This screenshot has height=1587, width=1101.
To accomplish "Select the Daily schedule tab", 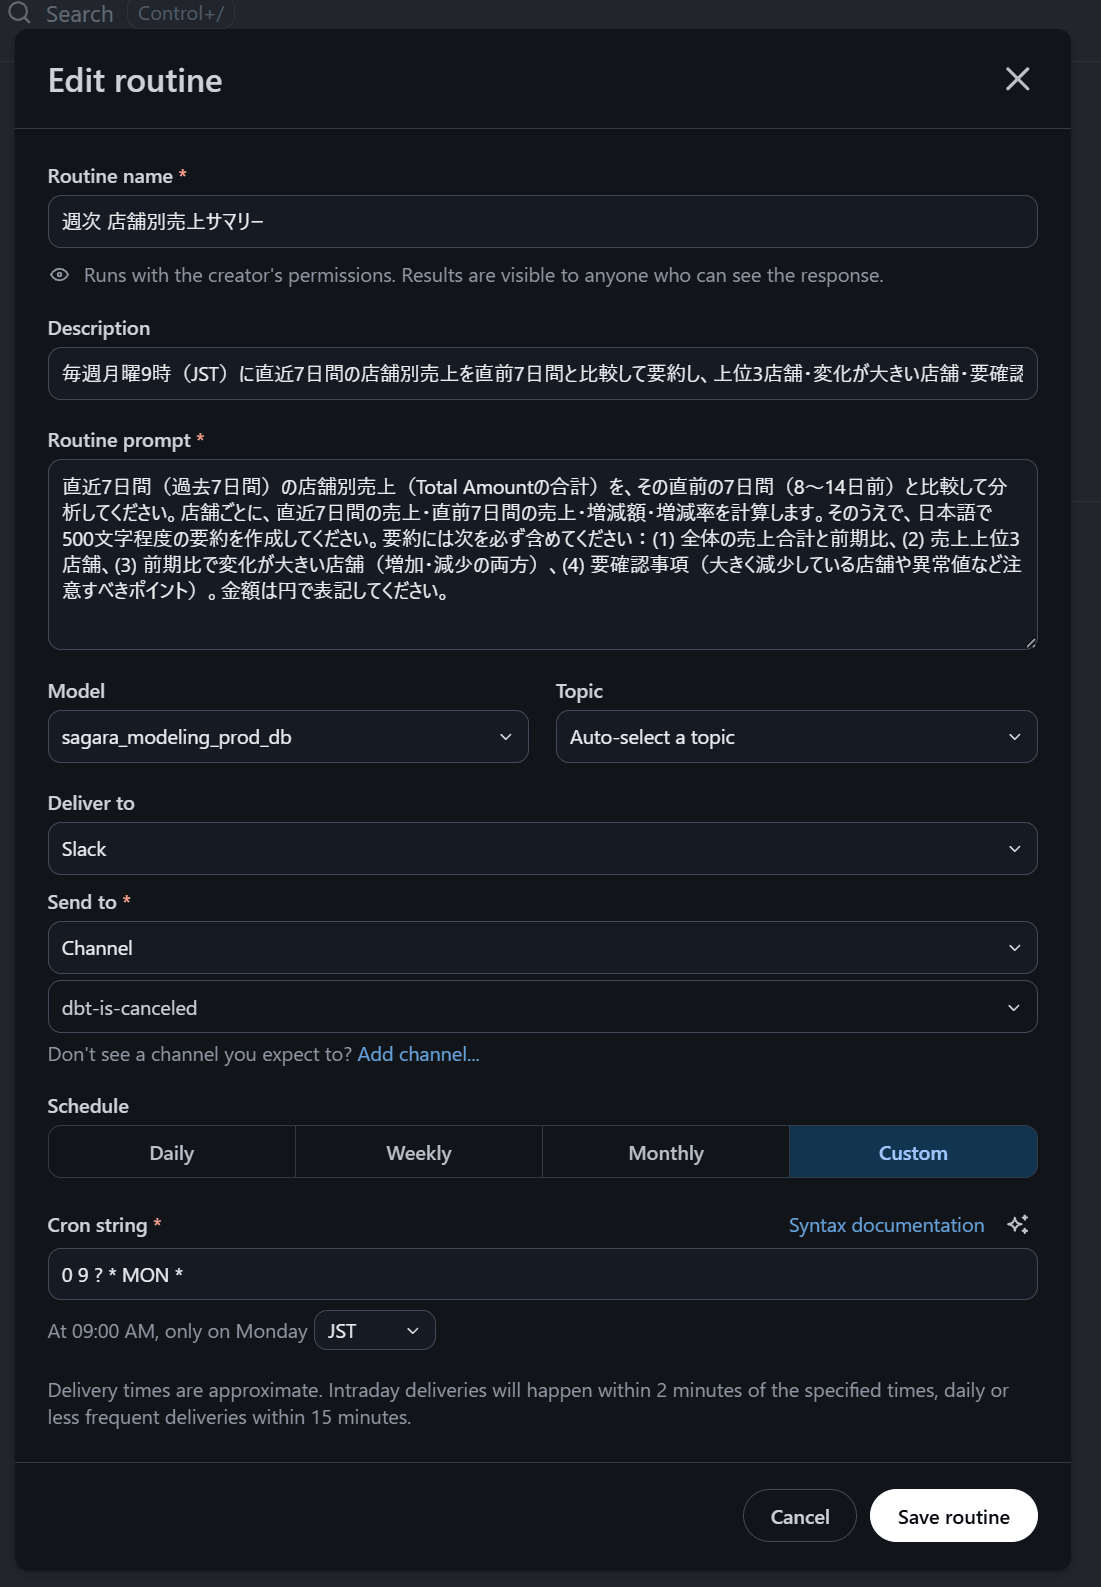I will coord(172,1152).
